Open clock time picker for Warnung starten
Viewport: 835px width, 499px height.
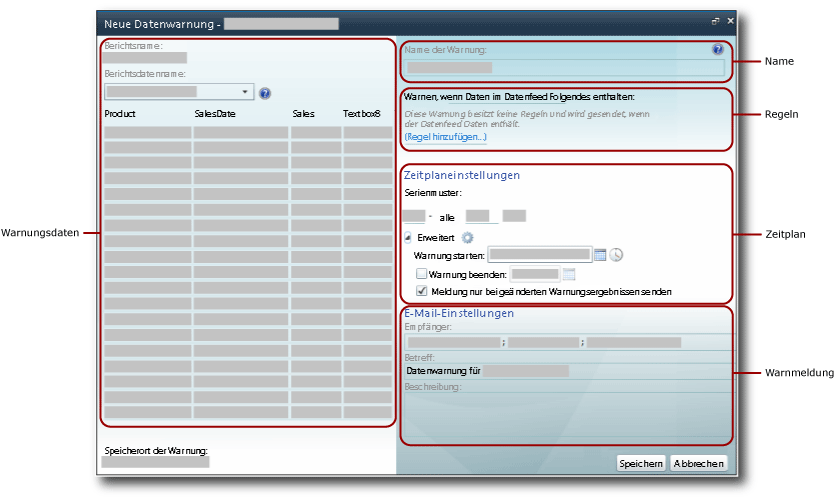[x=616, y=255]
